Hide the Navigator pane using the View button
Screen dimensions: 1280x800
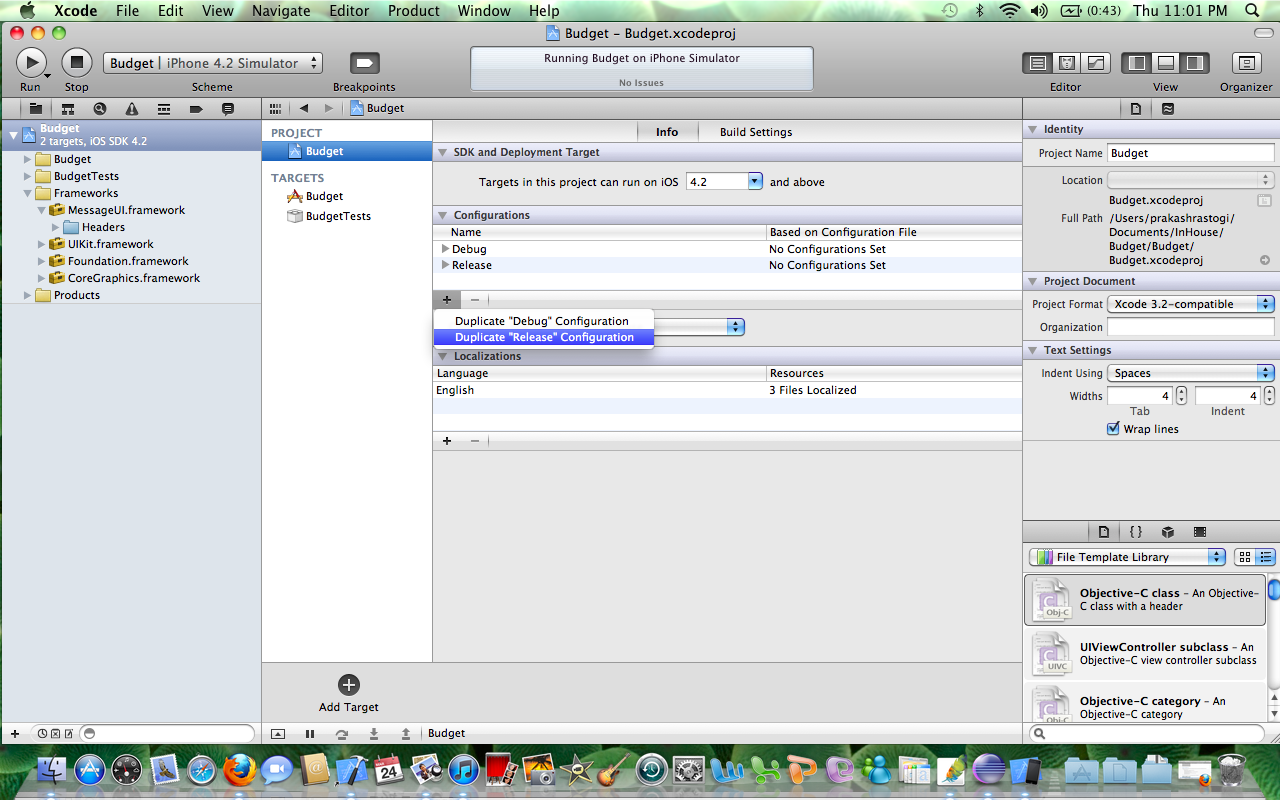click(1136, 63)
